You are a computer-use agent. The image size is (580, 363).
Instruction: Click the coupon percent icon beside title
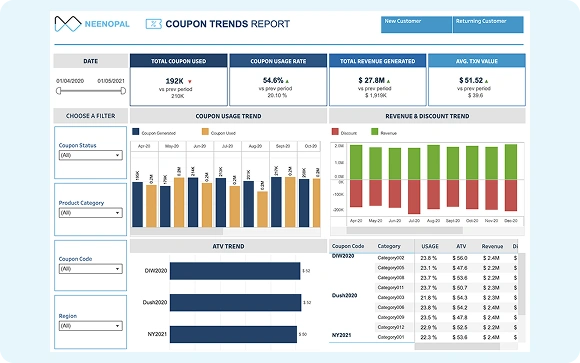154,24
